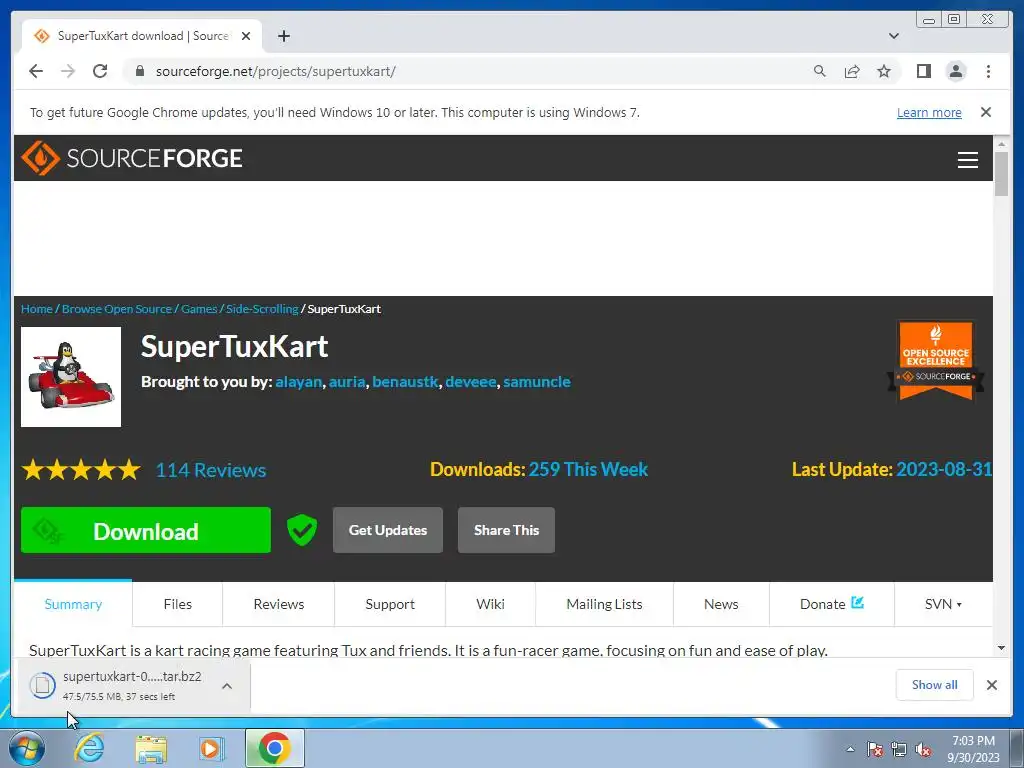1024x768 pixels.
Task: Expand the SVN dropdown tab
Action: click(943, 604)
